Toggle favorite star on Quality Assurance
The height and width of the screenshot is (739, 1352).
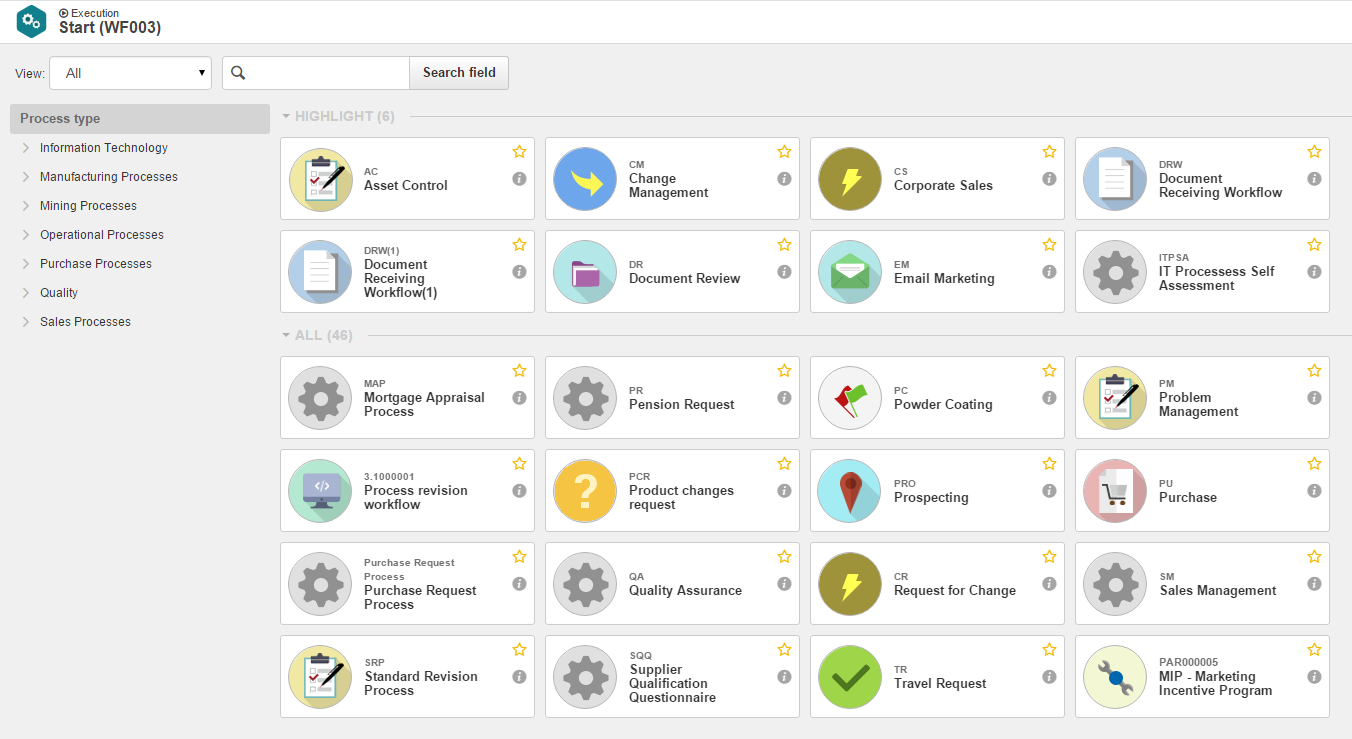784,557
